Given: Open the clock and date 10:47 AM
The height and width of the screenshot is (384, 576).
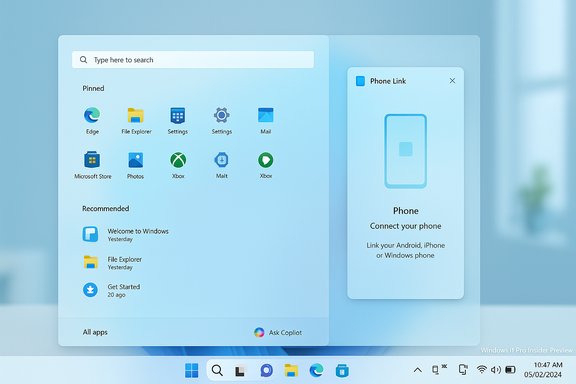Looking at the screenshot, I should 543,370.
